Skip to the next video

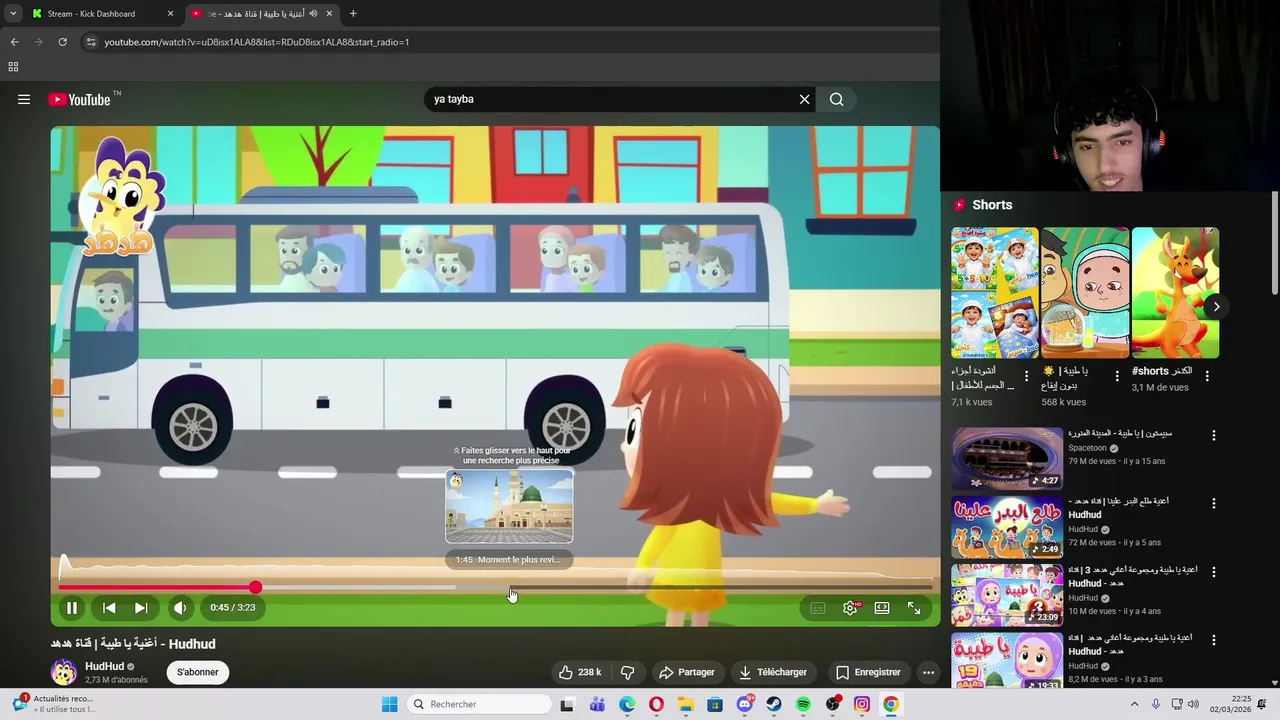(x=141, y=607)
